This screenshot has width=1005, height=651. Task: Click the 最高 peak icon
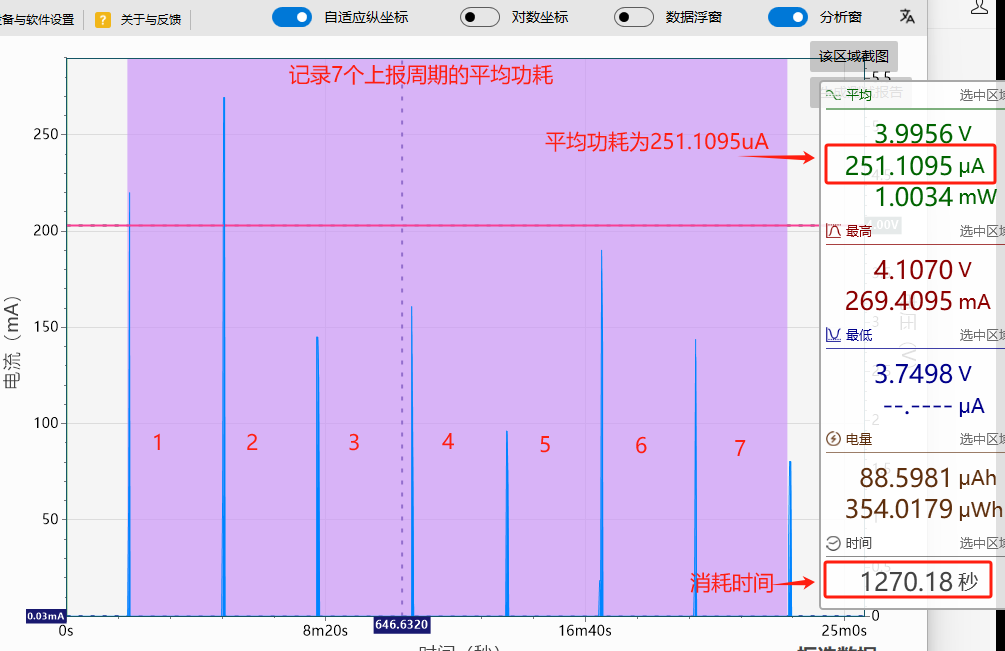pos(833,231)
